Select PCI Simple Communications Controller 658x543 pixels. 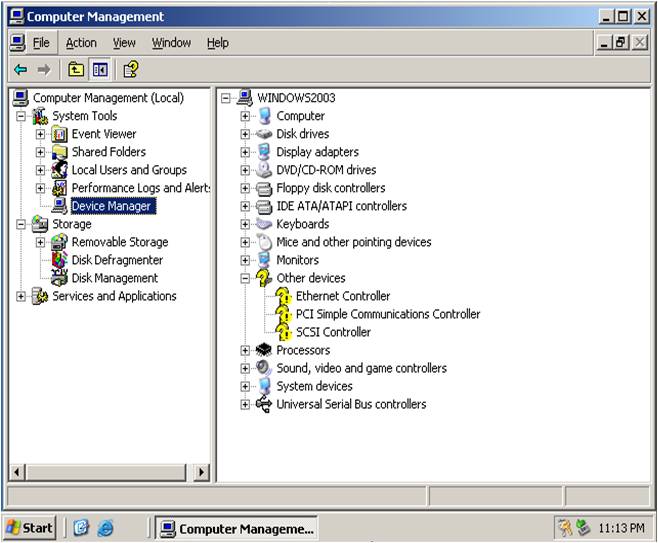pos(387,314)
